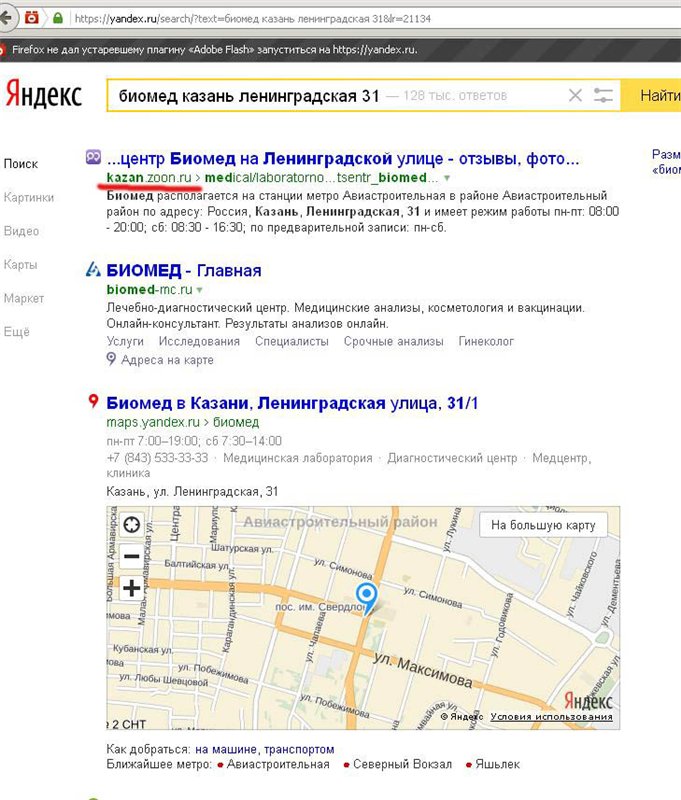Click maps.yandex.ru green URL
Image resolution: width=681 pixels, height=800 pixels.
[153, 422]
